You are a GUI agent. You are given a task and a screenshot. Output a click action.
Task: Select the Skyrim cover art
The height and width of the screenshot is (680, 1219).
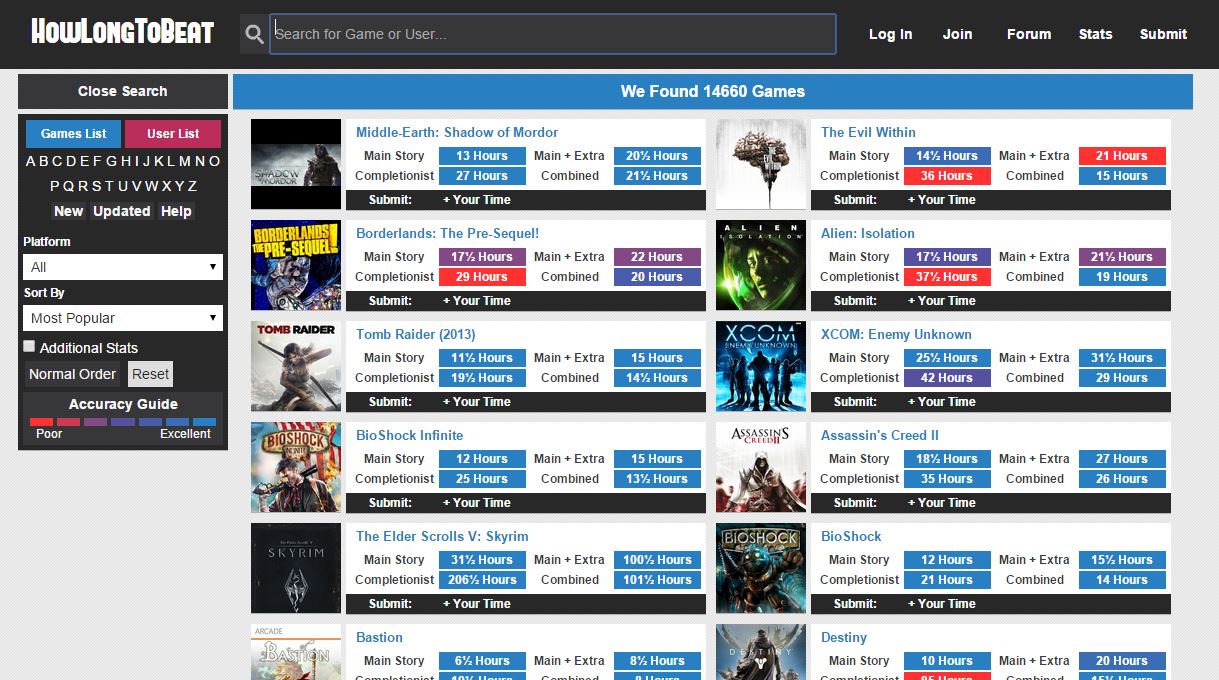pyautogui.click(x=296, y=568)
